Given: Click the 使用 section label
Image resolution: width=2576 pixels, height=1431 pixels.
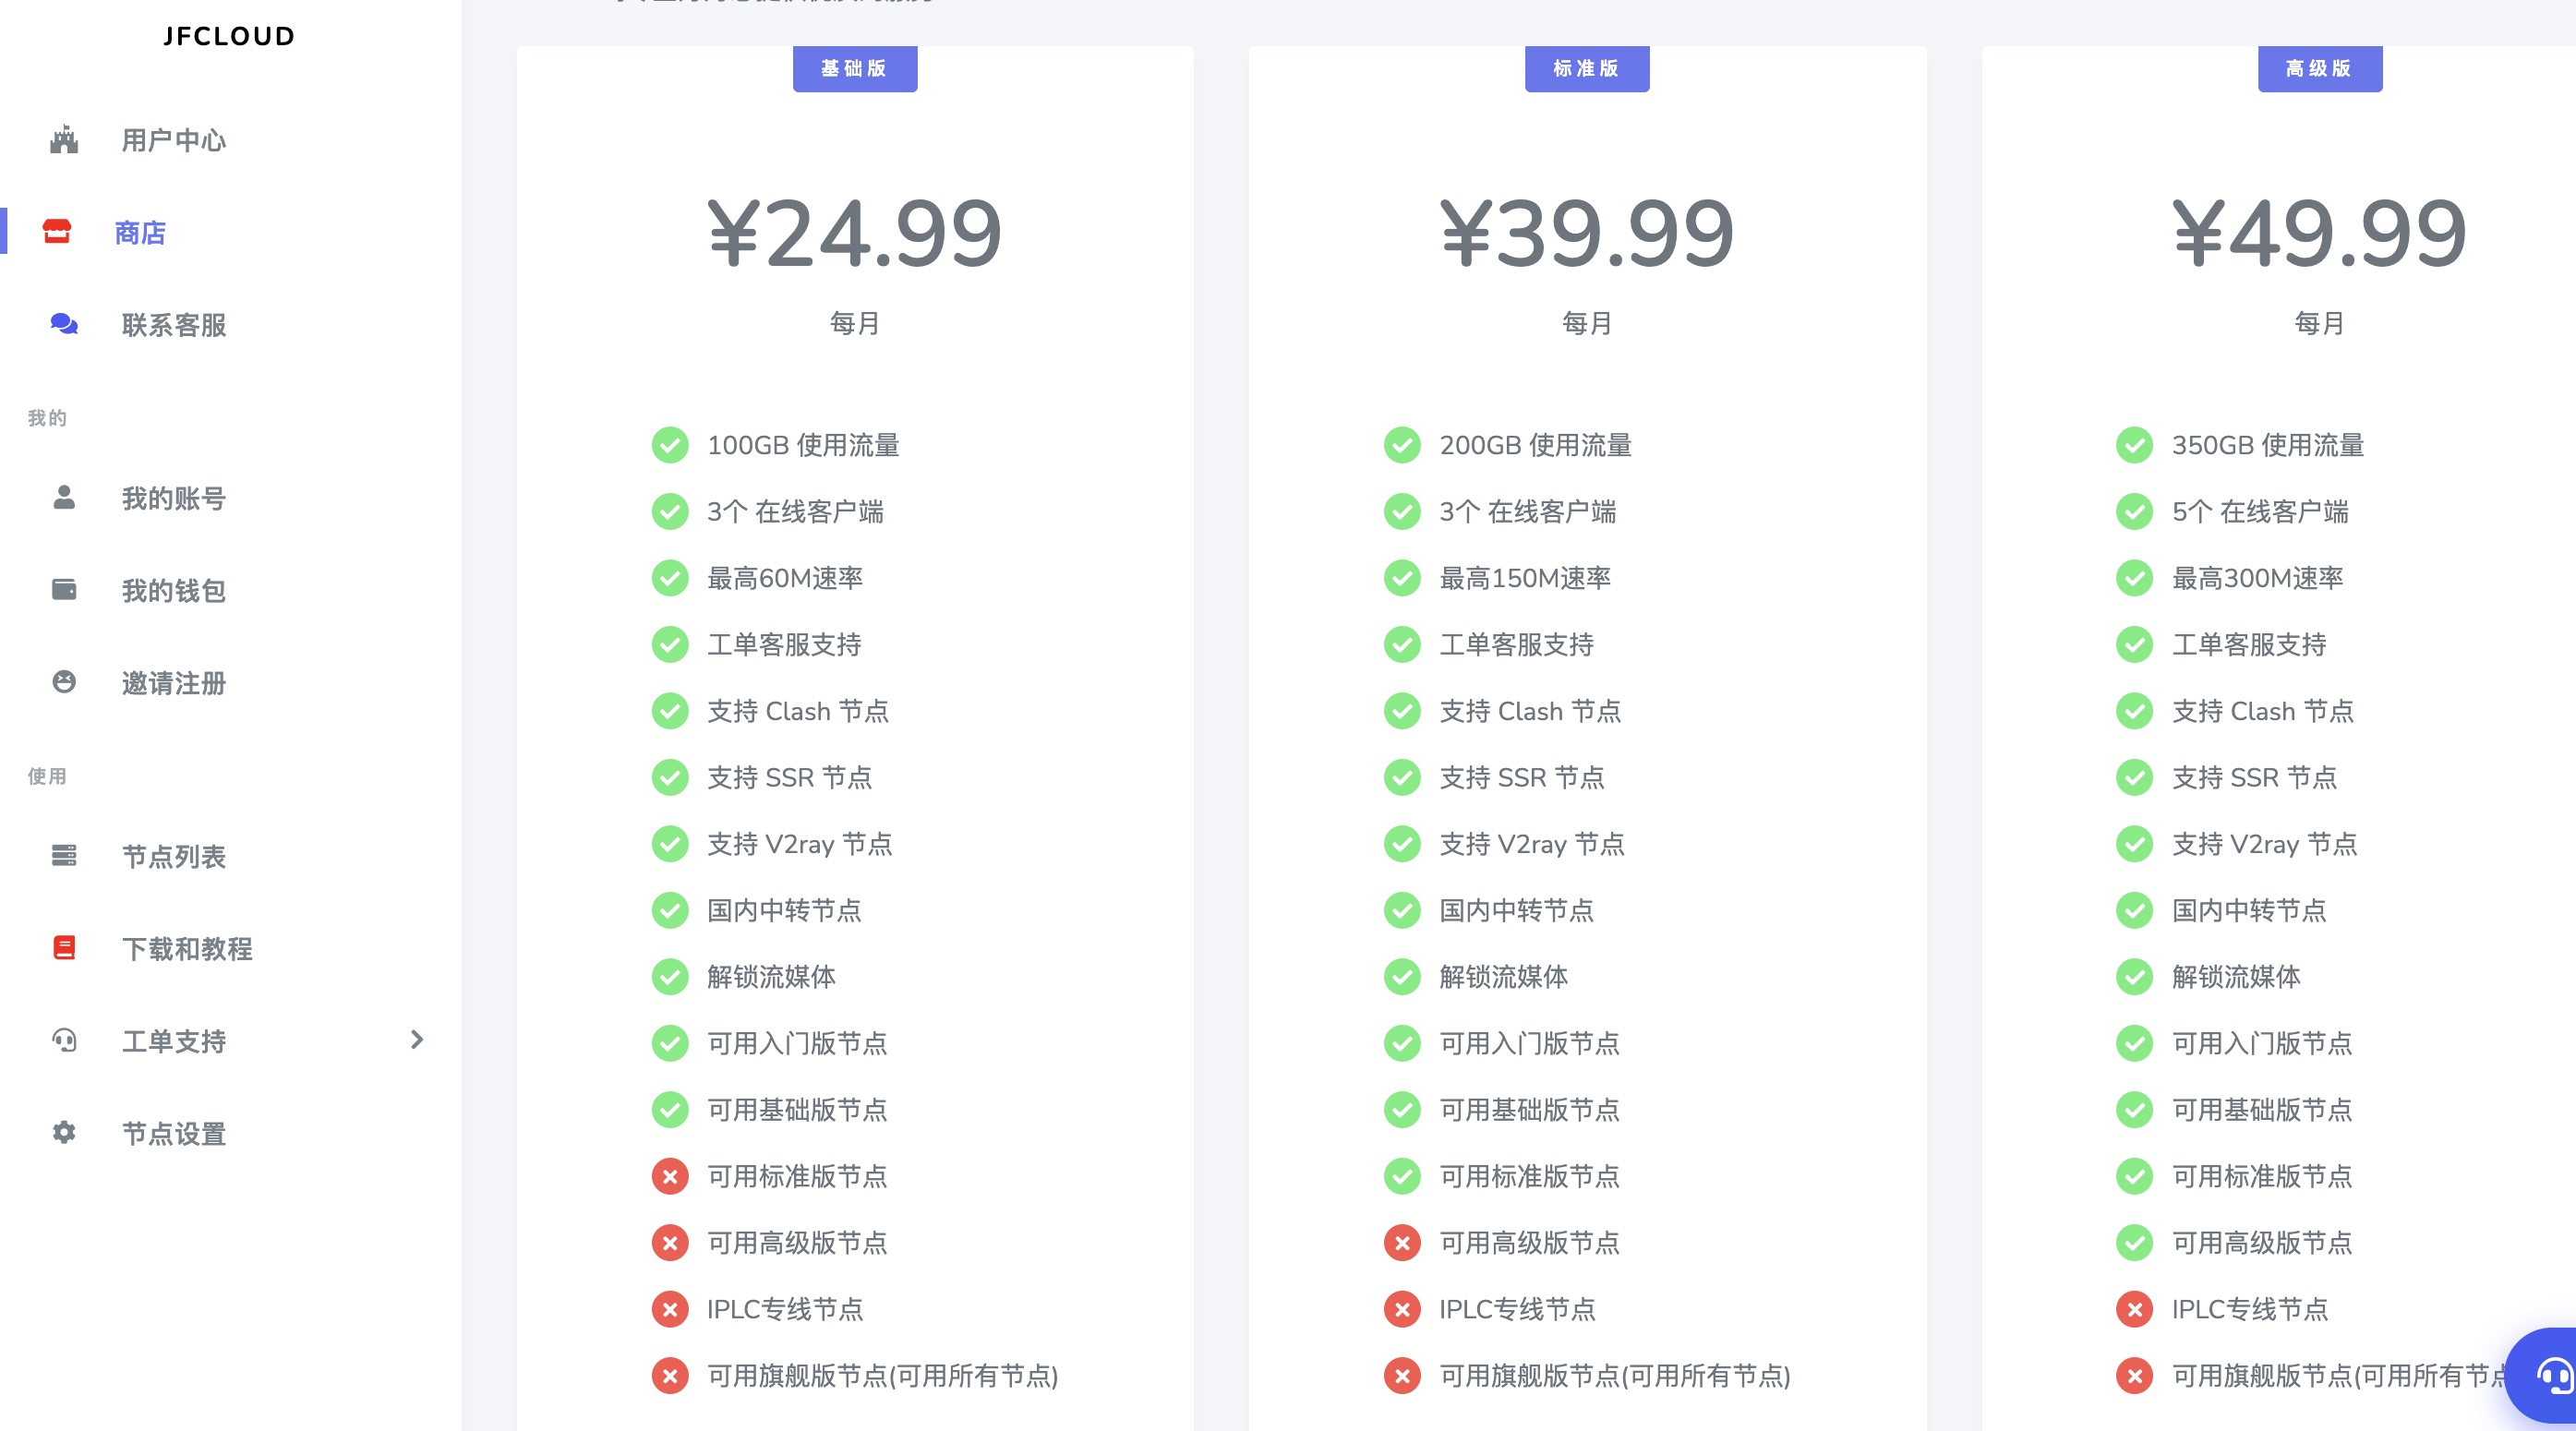Looking at the screenshot, I should click(x=47, y=775).
